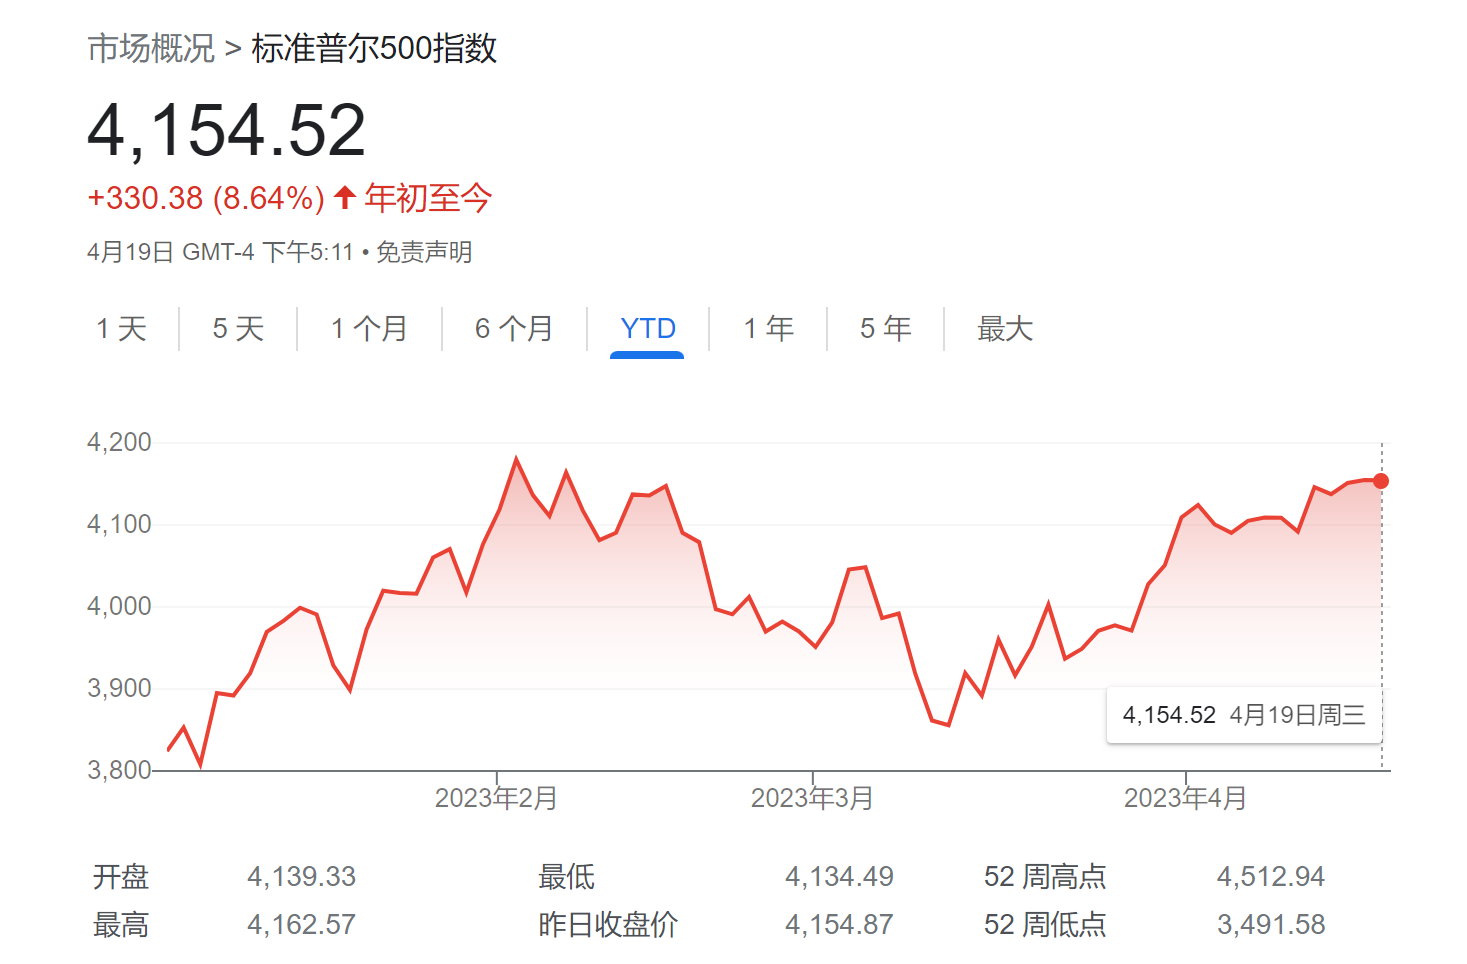Image resolution: width=1467 pixels, height=964 pixels.
Task: Click the 52-week low value 3,491.58
Action: point(1270,925)
